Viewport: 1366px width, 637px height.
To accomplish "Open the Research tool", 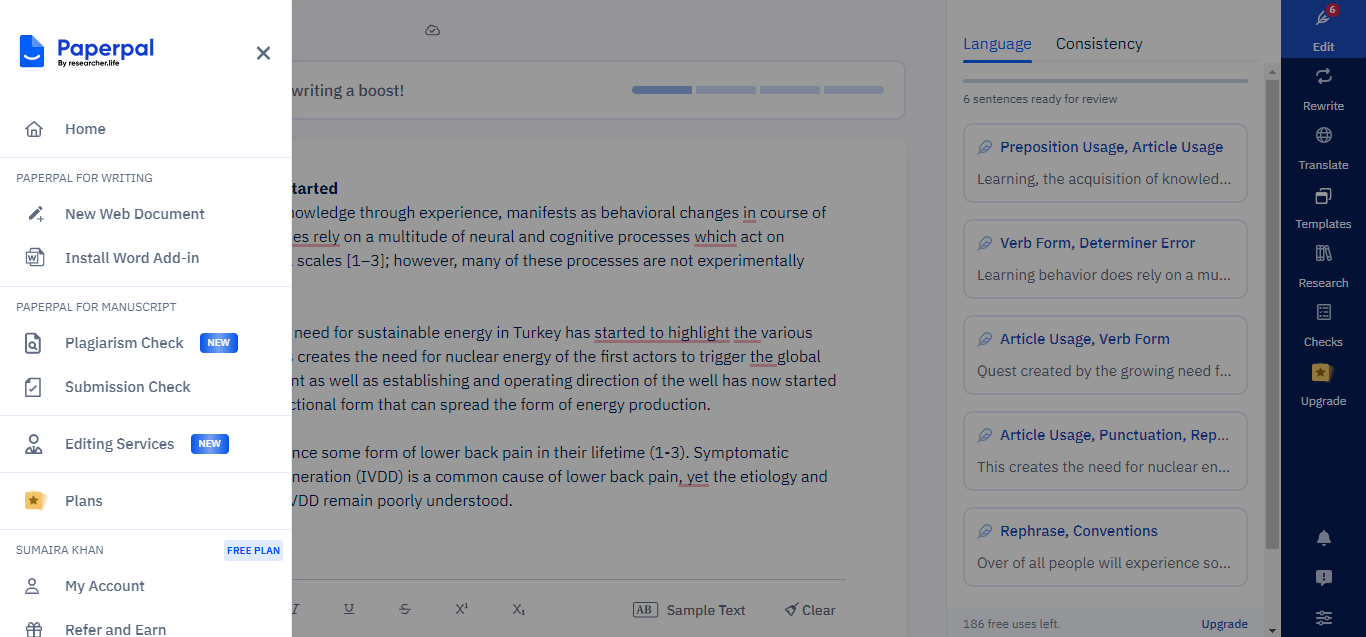I will point(1323,254).
